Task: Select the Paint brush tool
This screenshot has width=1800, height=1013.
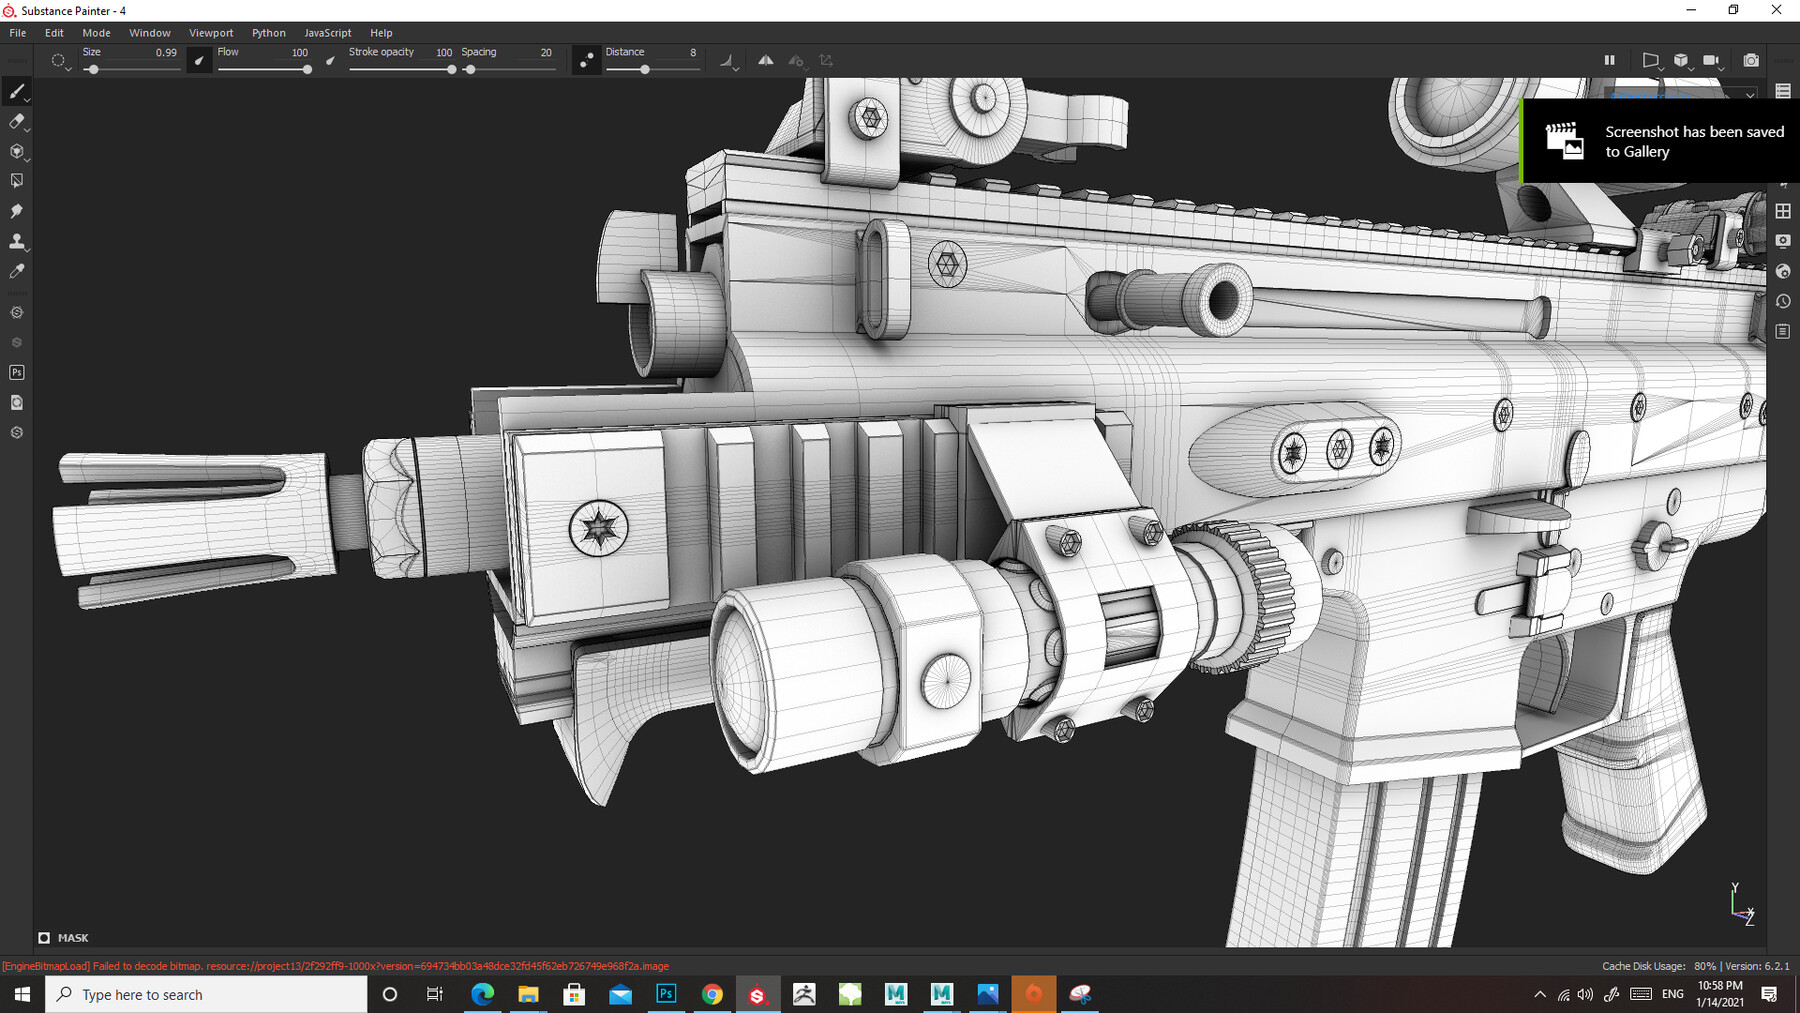Action: pyautogui.click(x=17, y=91)
